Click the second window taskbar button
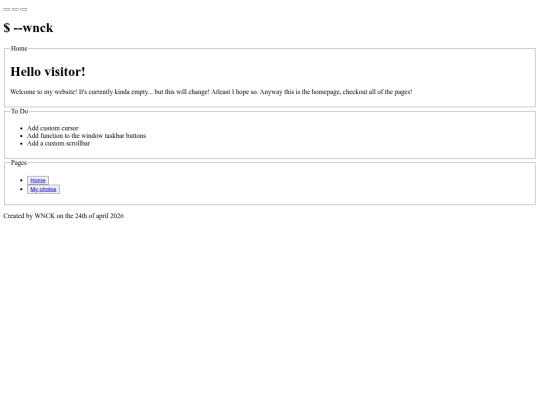540x405 pixels. (x=15, y=9)
